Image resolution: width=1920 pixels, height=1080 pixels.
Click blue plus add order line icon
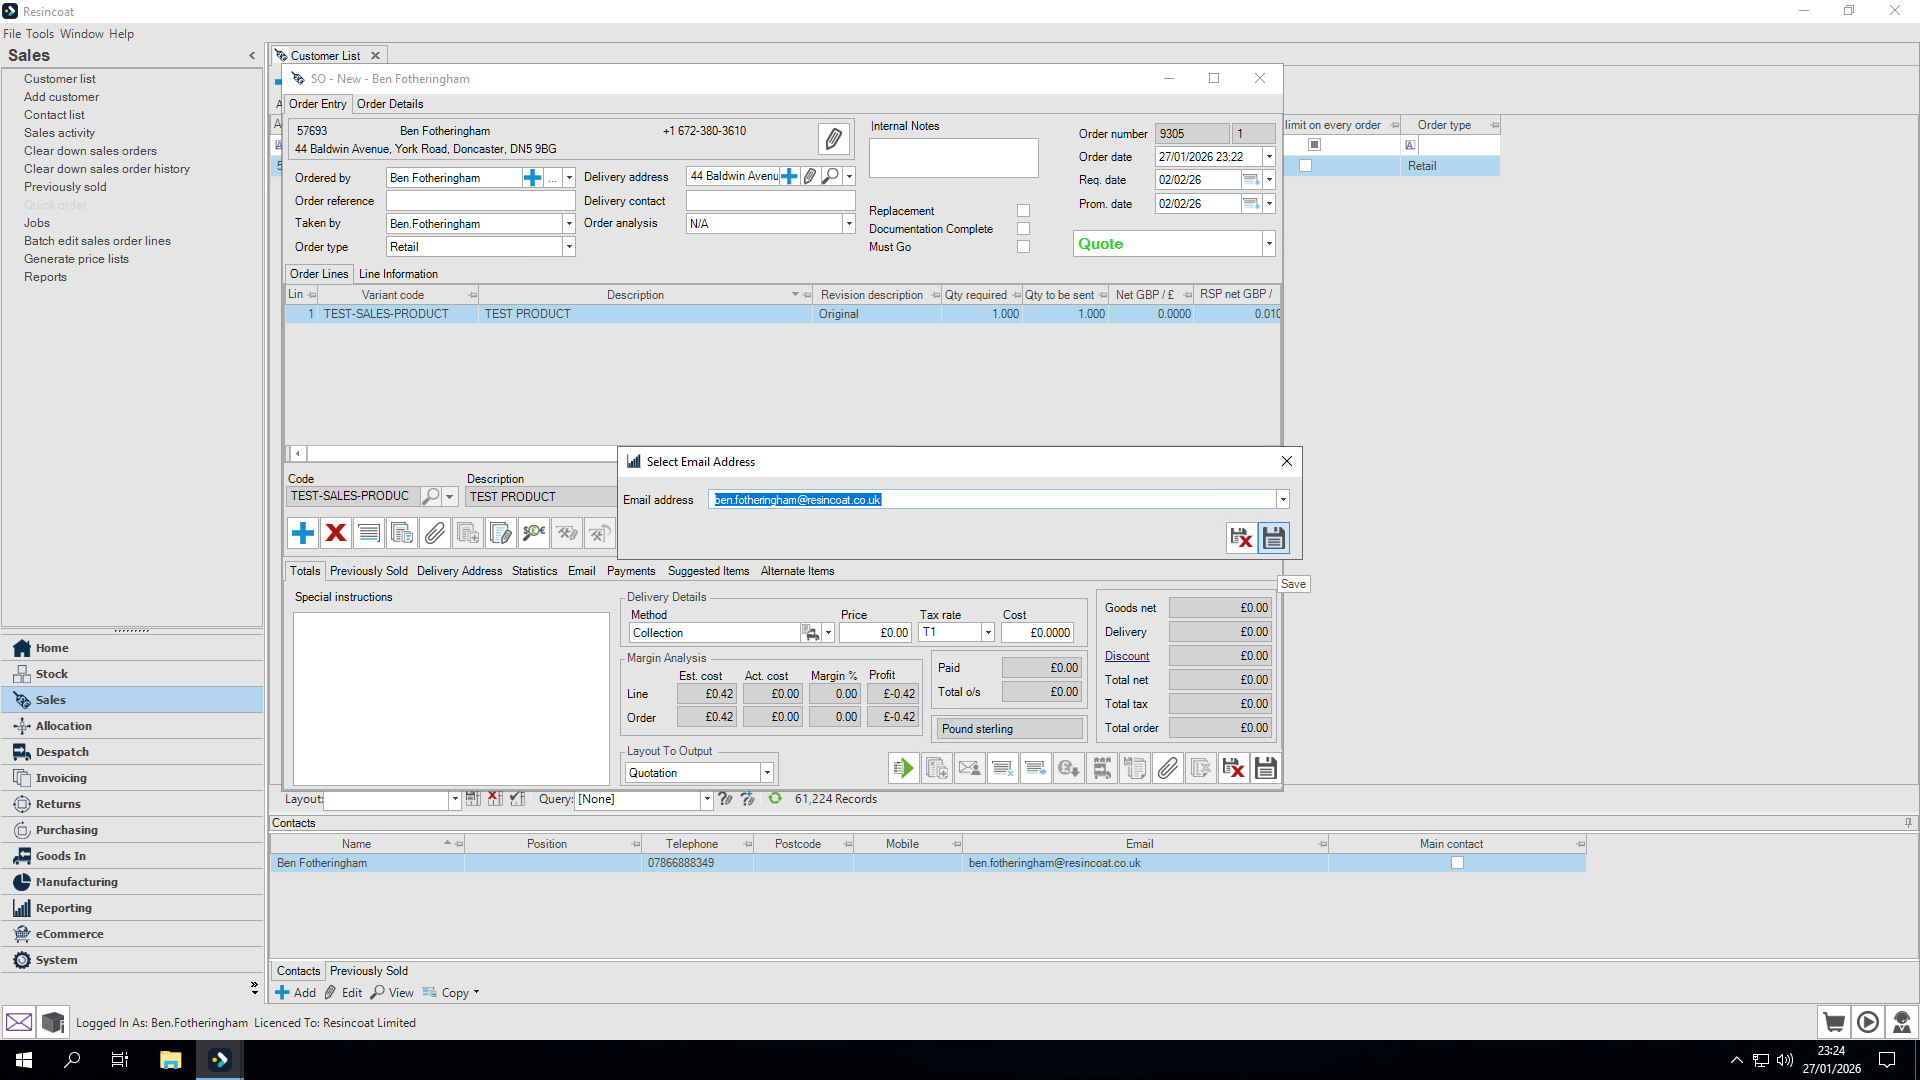[303, 533]
